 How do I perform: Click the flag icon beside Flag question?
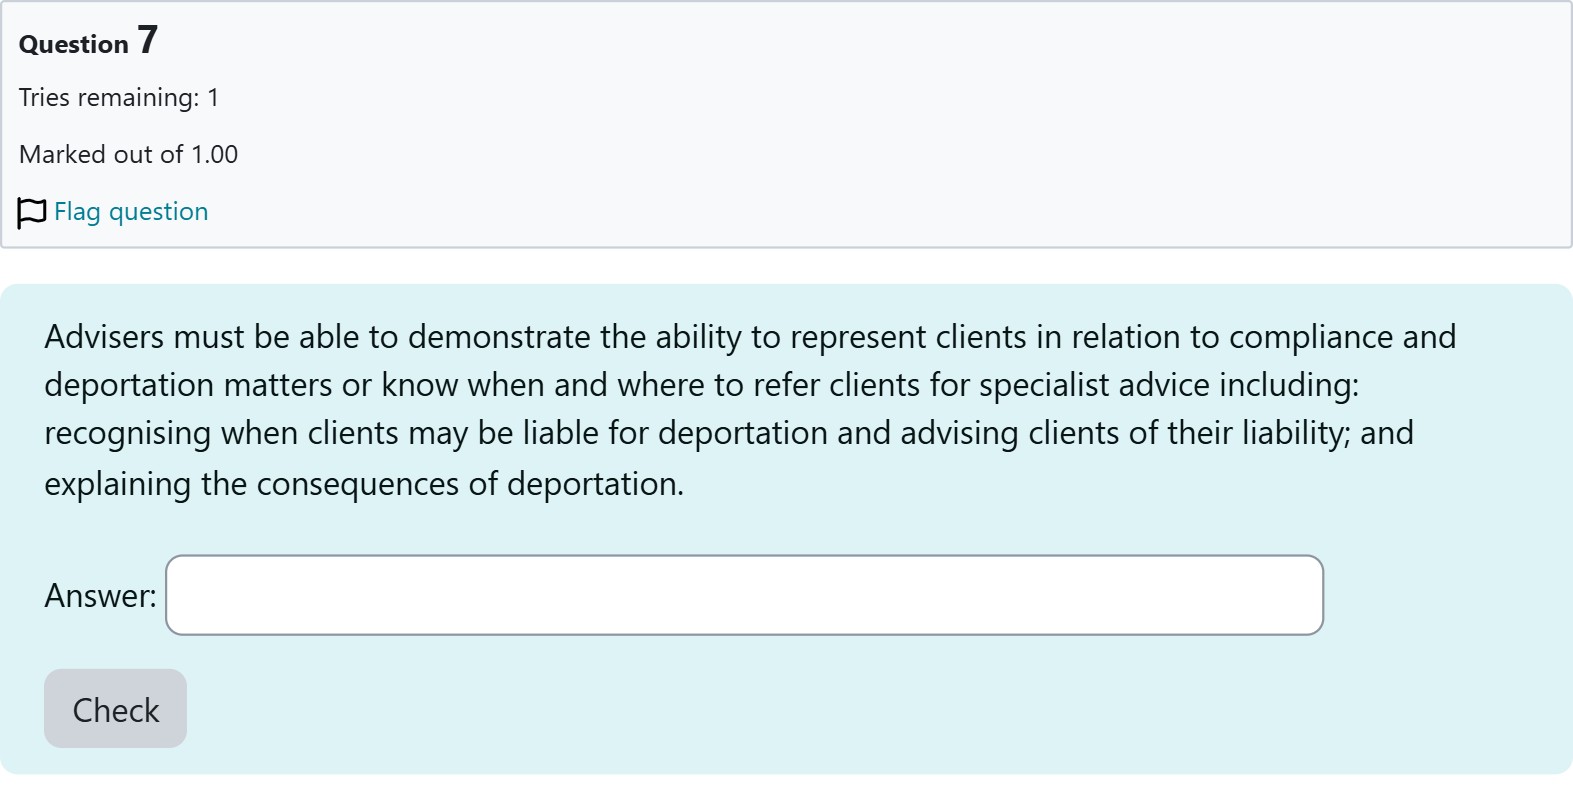tap(32, 212)
